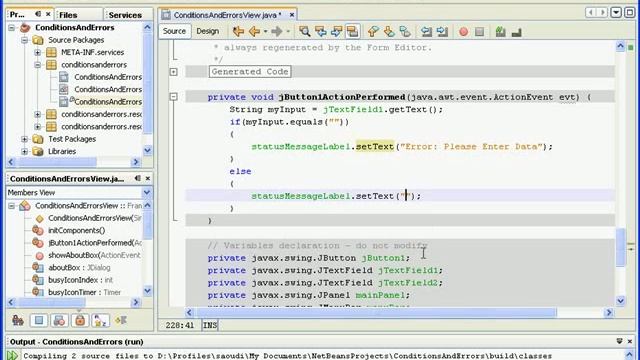Toggle Show Non-Public Members lock icon
The image size is (640, 360).
pos(80,320)
